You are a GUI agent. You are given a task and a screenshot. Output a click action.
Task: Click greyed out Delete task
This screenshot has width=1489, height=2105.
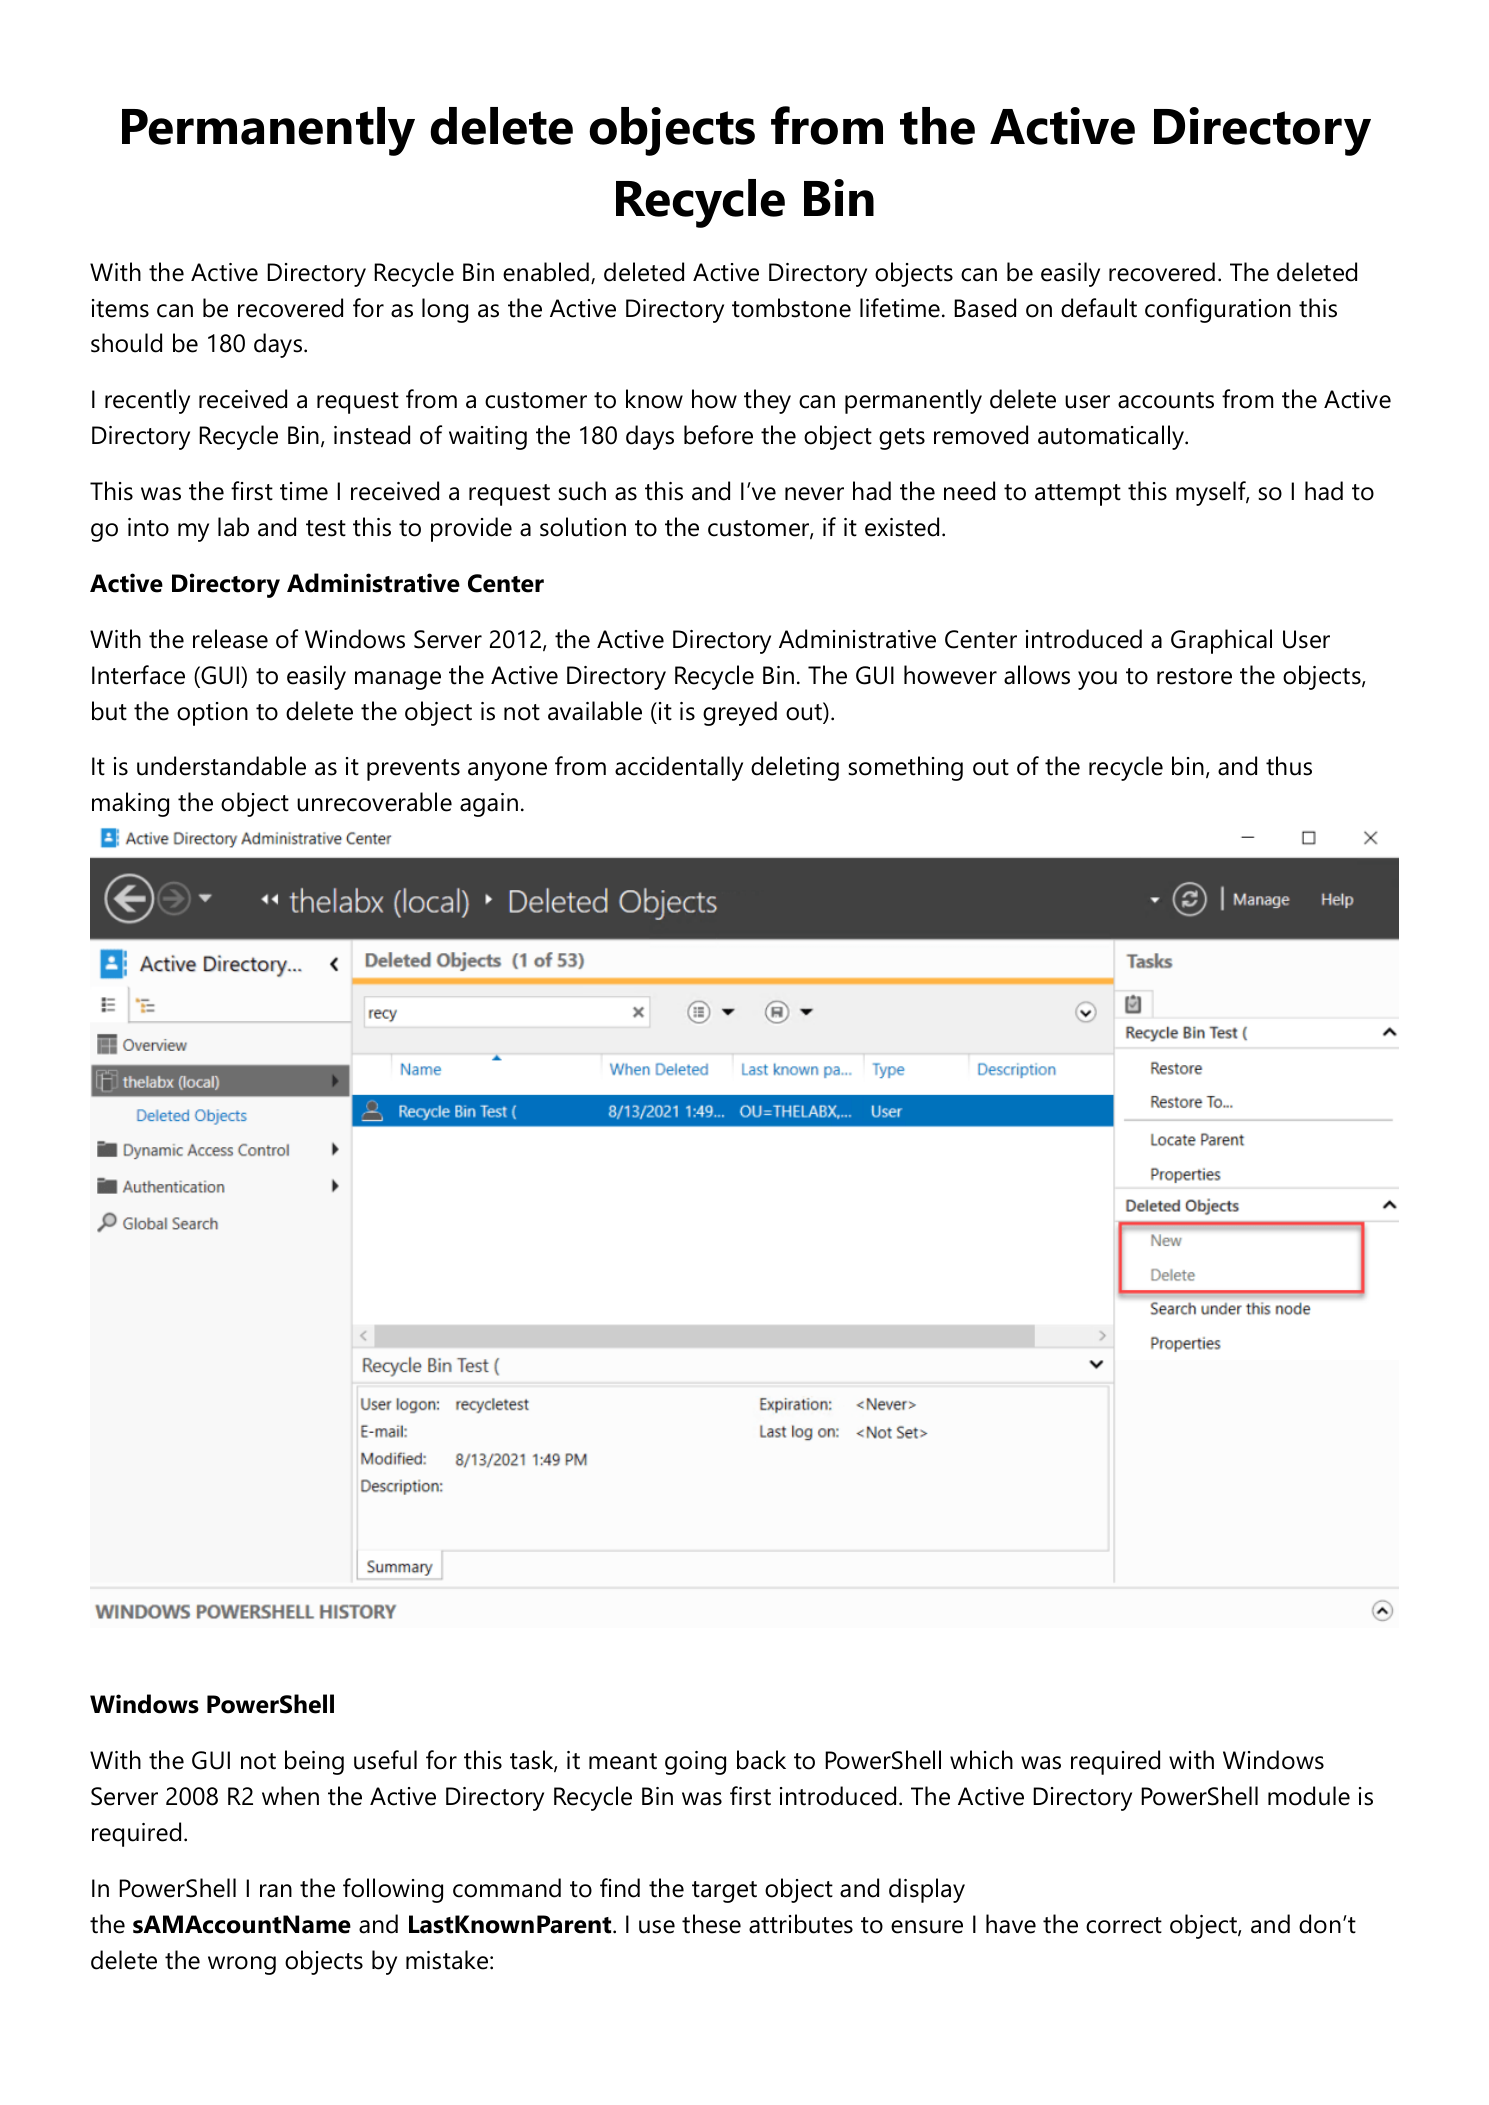pyautogui.click(x=1172, y=1275)
